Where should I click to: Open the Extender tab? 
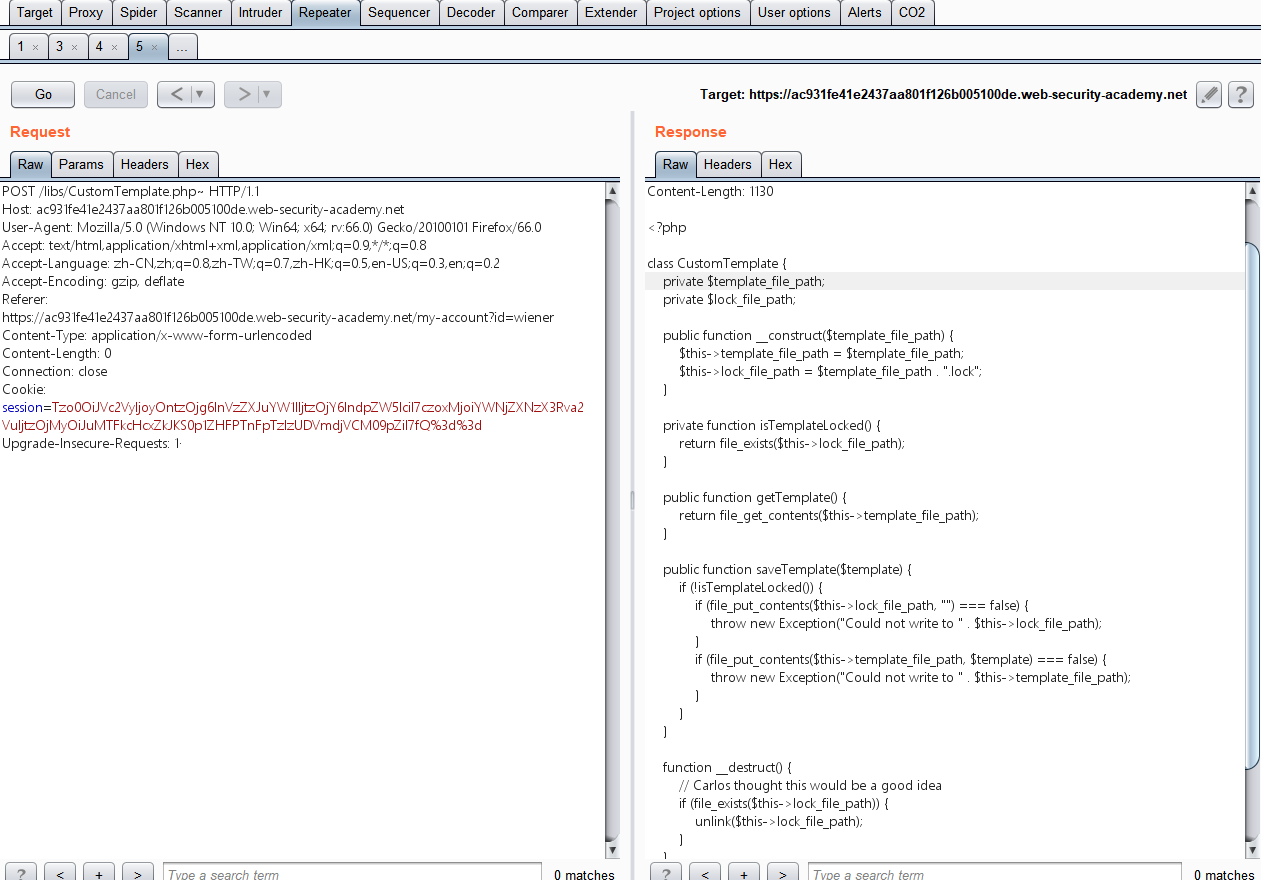[611, 13]
